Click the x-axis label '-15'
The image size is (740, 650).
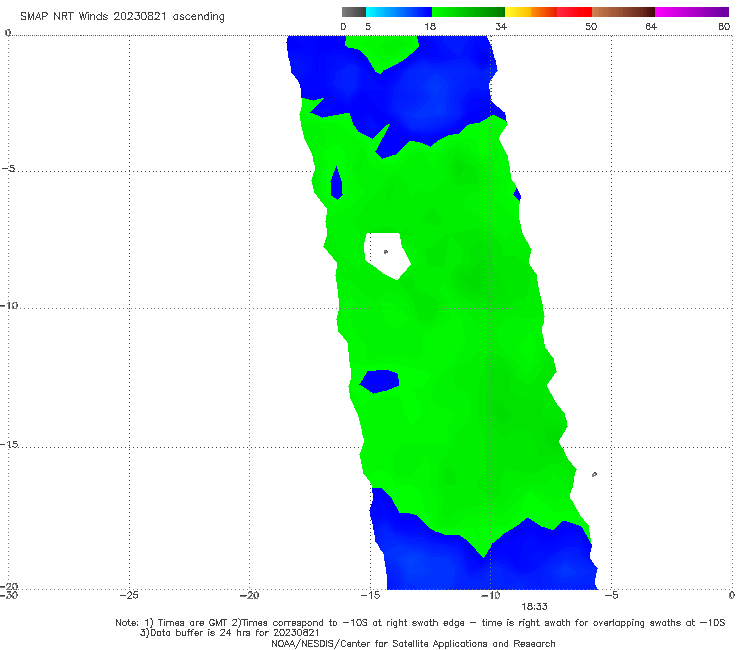click(370, 596)
